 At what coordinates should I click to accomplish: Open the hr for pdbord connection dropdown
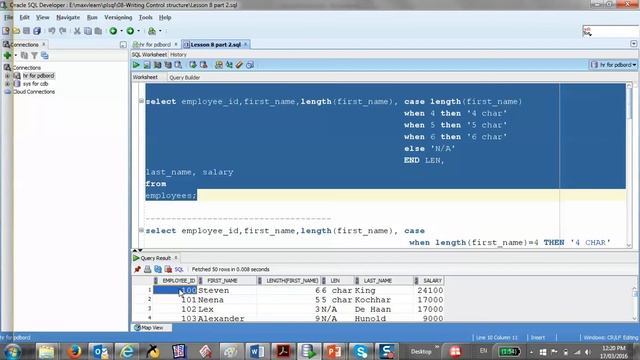pyautogui.click(x=613, y=65)
